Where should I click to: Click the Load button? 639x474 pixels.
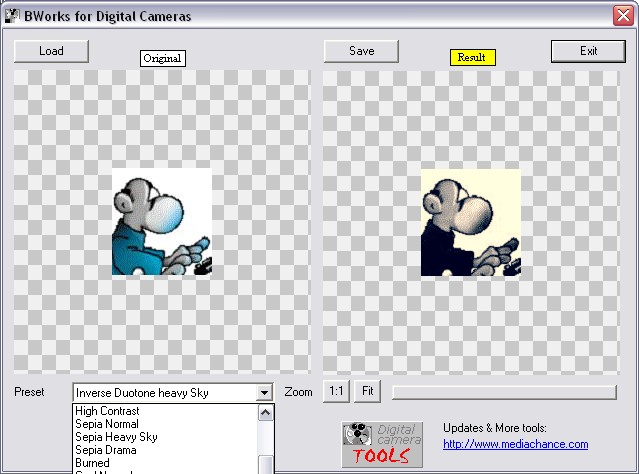click(x=51, y=51)
